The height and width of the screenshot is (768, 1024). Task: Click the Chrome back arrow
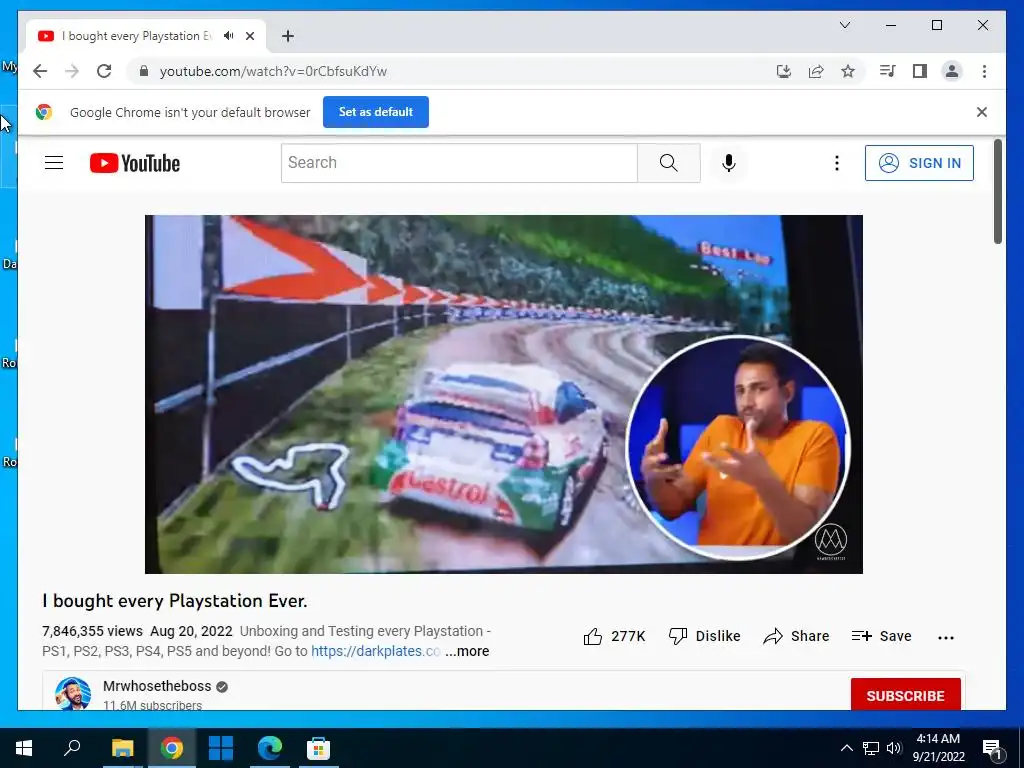coord(40,71)
